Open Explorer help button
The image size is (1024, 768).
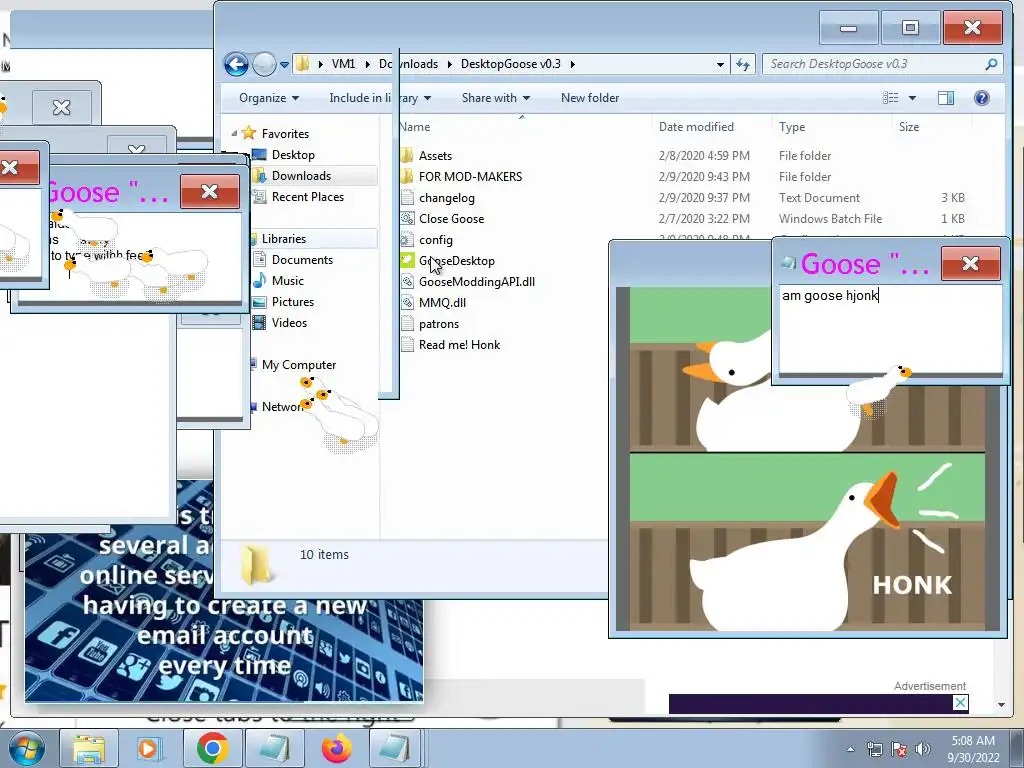(982, 98)
